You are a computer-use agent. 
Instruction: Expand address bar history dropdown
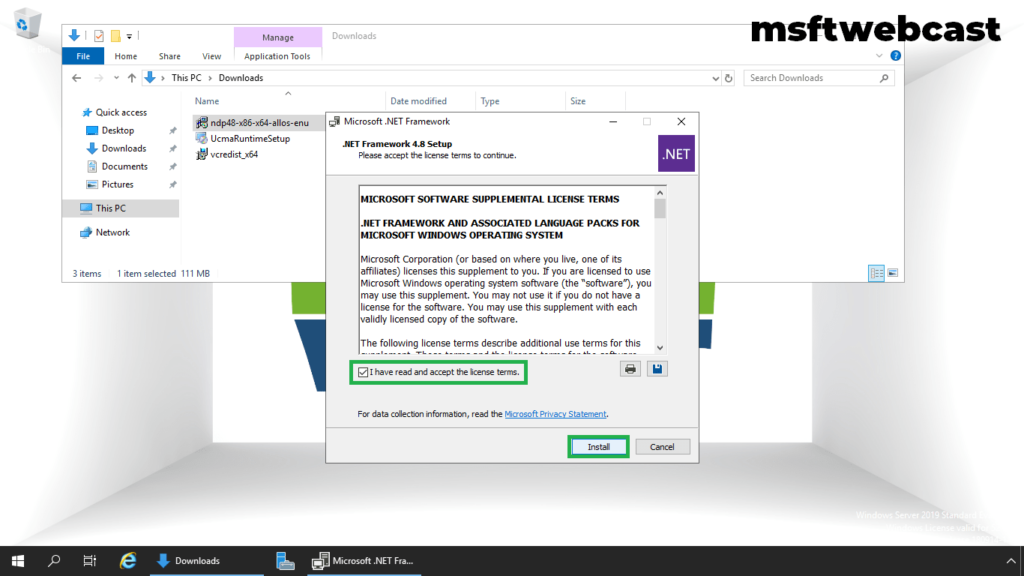[x=715, y=78]
